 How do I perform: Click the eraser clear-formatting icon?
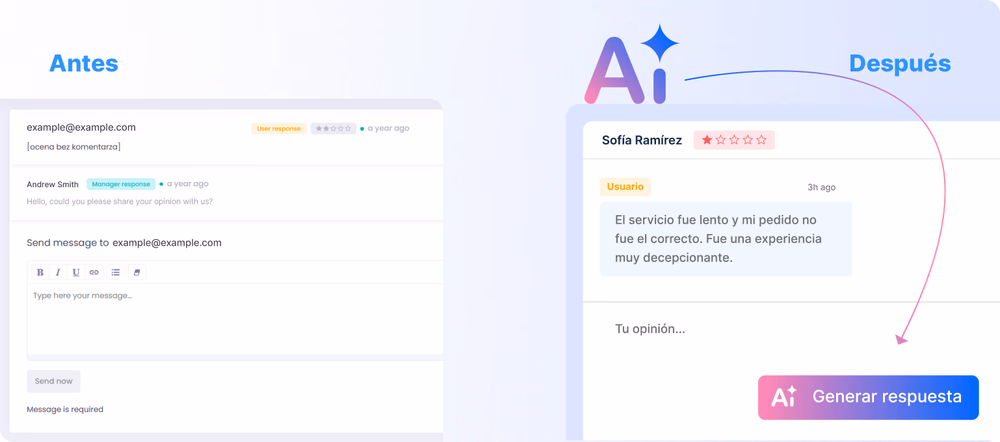point(137,272)
